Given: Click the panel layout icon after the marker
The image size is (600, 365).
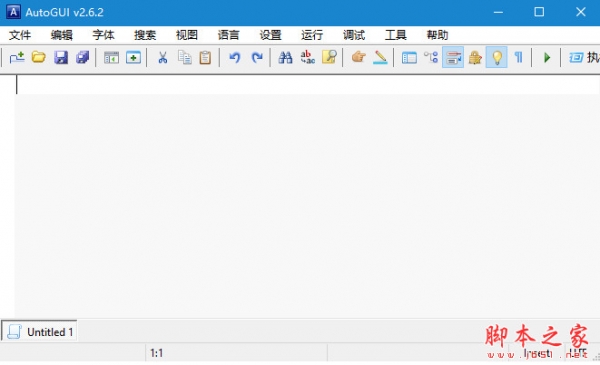Looking at the screenshot, I should tap(409, 57).
